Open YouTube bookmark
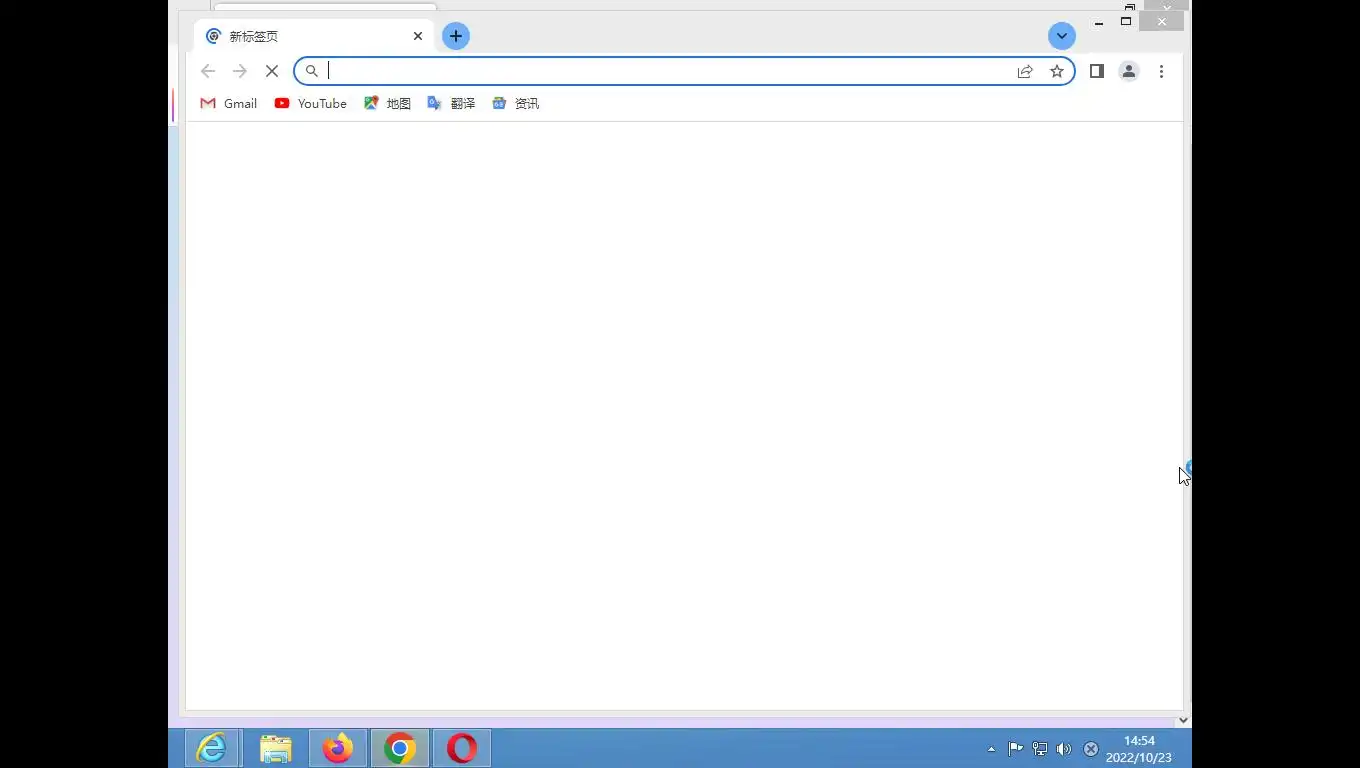Screen dimensions: 1360x768 [311, 103]
